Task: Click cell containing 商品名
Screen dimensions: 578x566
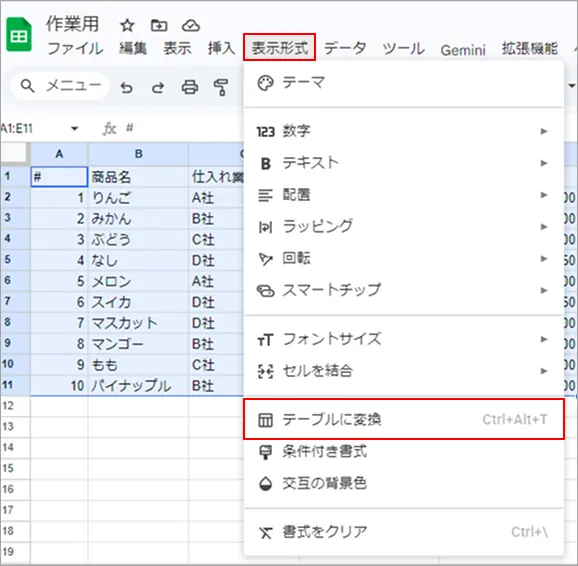Action: click(138, 177)
